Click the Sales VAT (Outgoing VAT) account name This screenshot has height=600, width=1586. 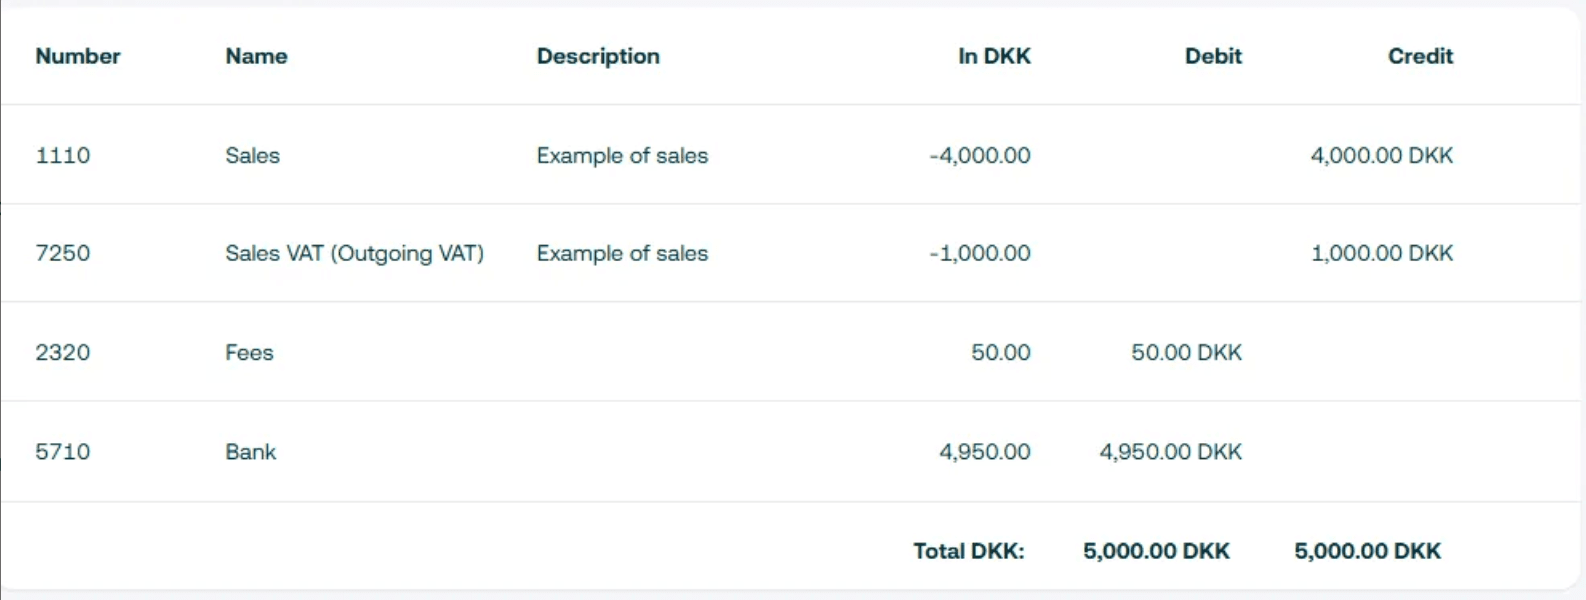(x=354, y=253)
